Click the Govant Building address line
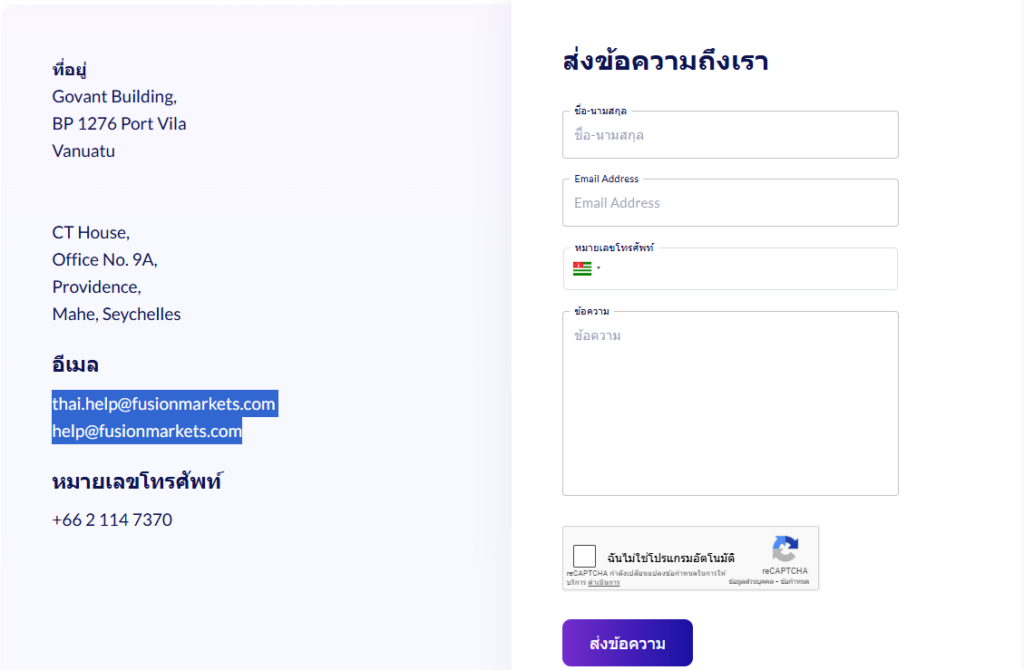 point(114,97)
